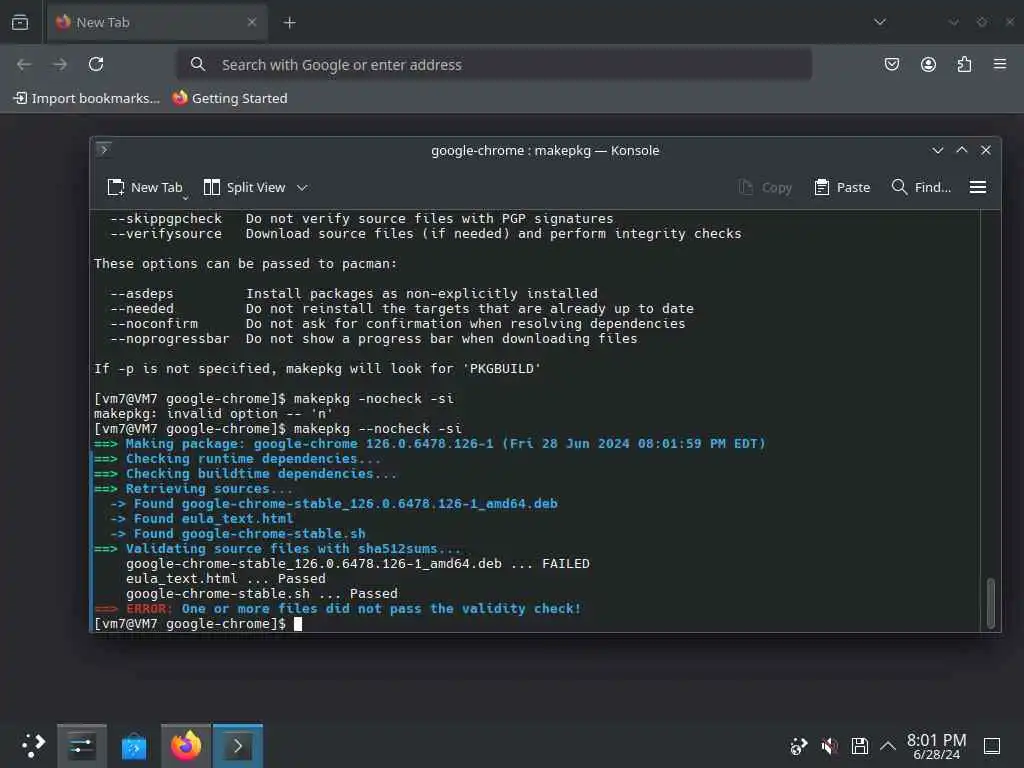Click the --noprogressbar option text
This screenshot has width=1024, height=768.
pyautogui.click(x=170, y=338)
